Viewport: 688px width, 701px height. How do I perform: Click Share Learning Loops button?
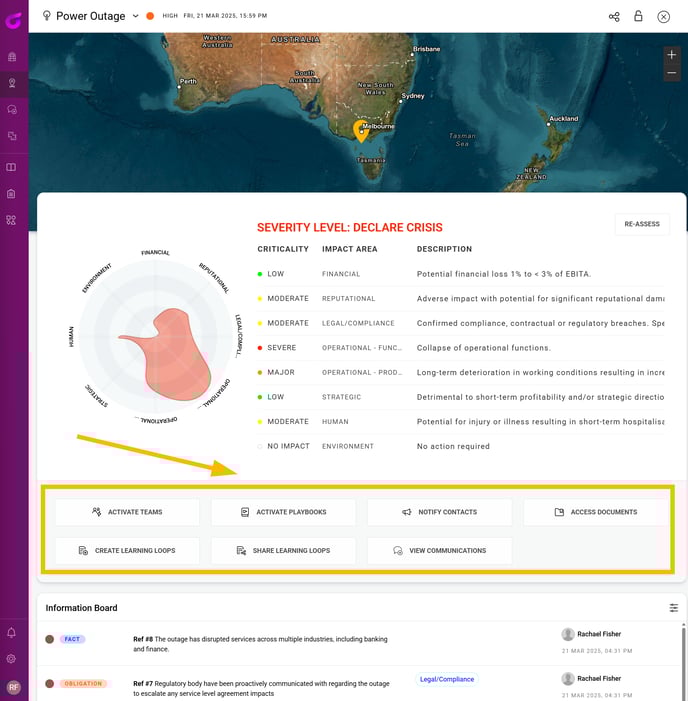coord(283,550)
